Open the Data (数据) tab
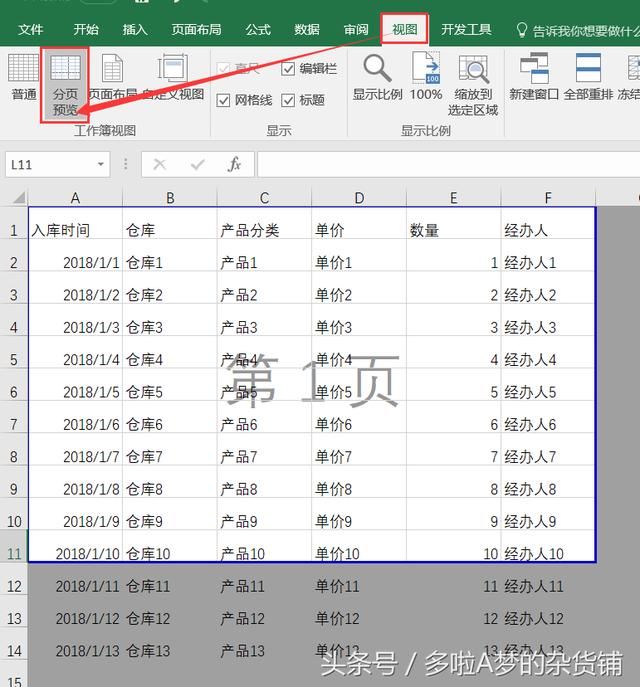The image size is (640, 687). tap(307, 29)
